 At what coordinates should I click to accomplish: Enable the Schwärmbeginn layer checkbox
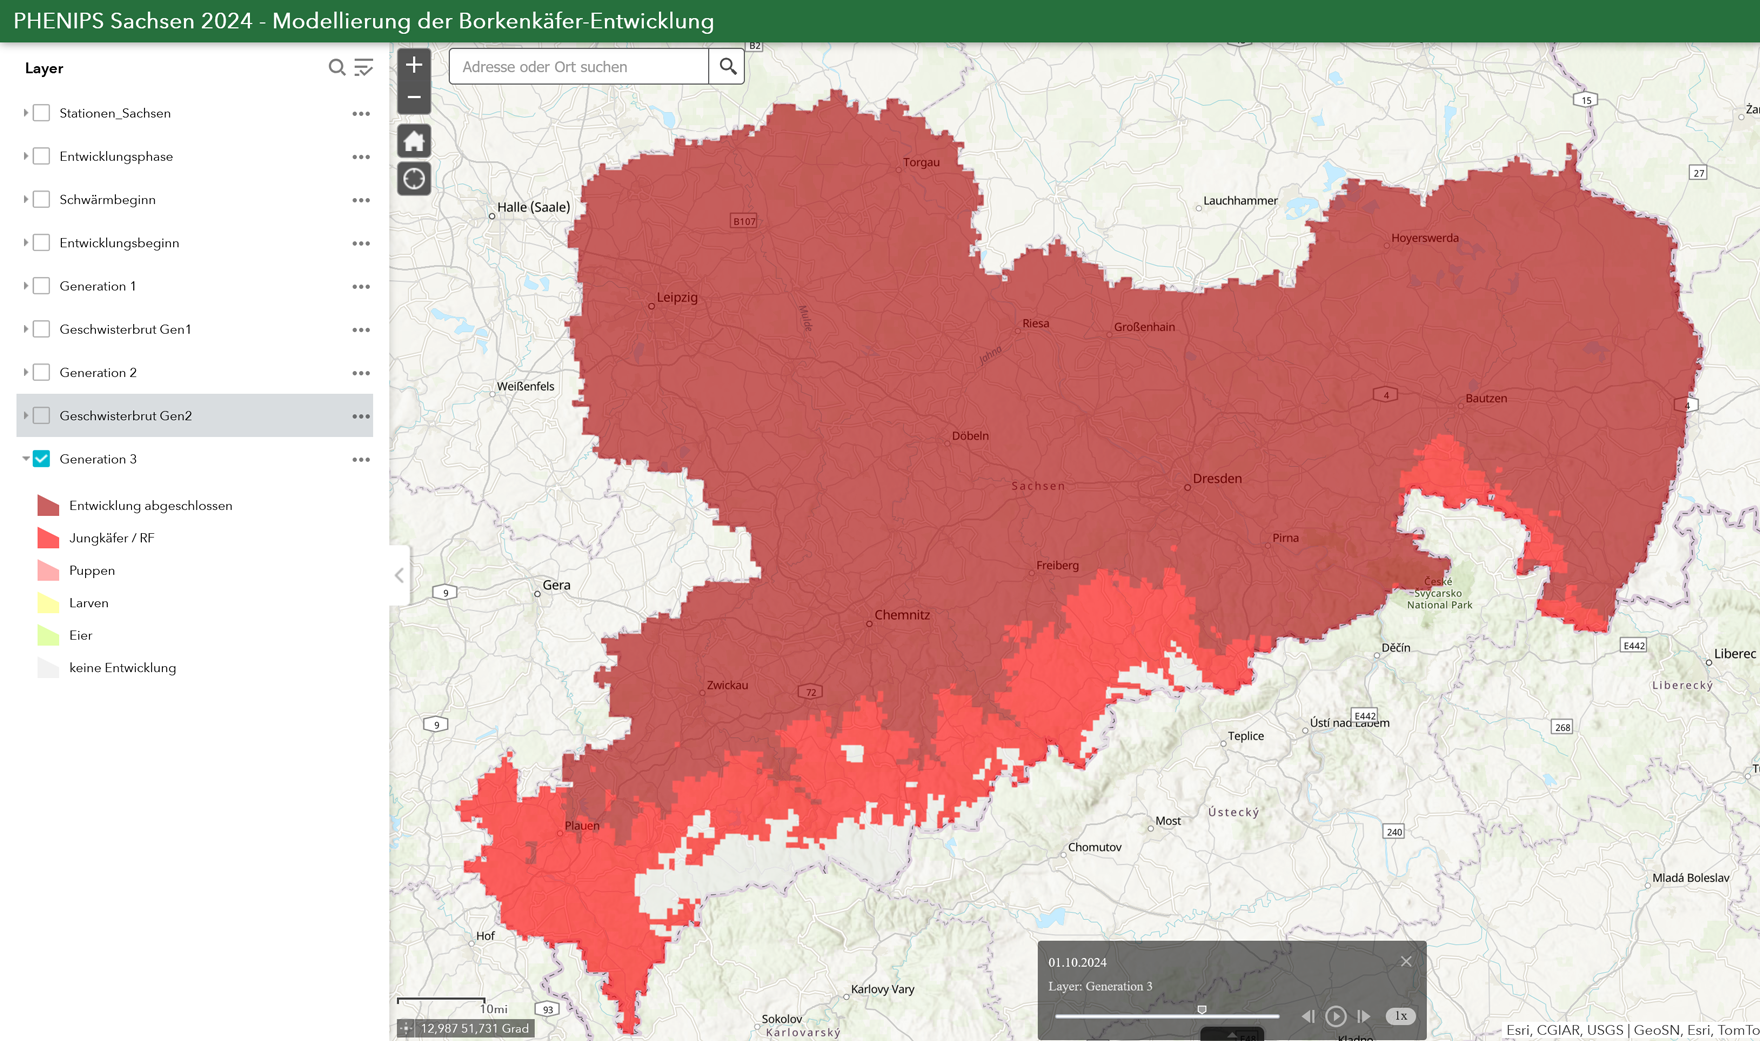(x=41, y=199)
